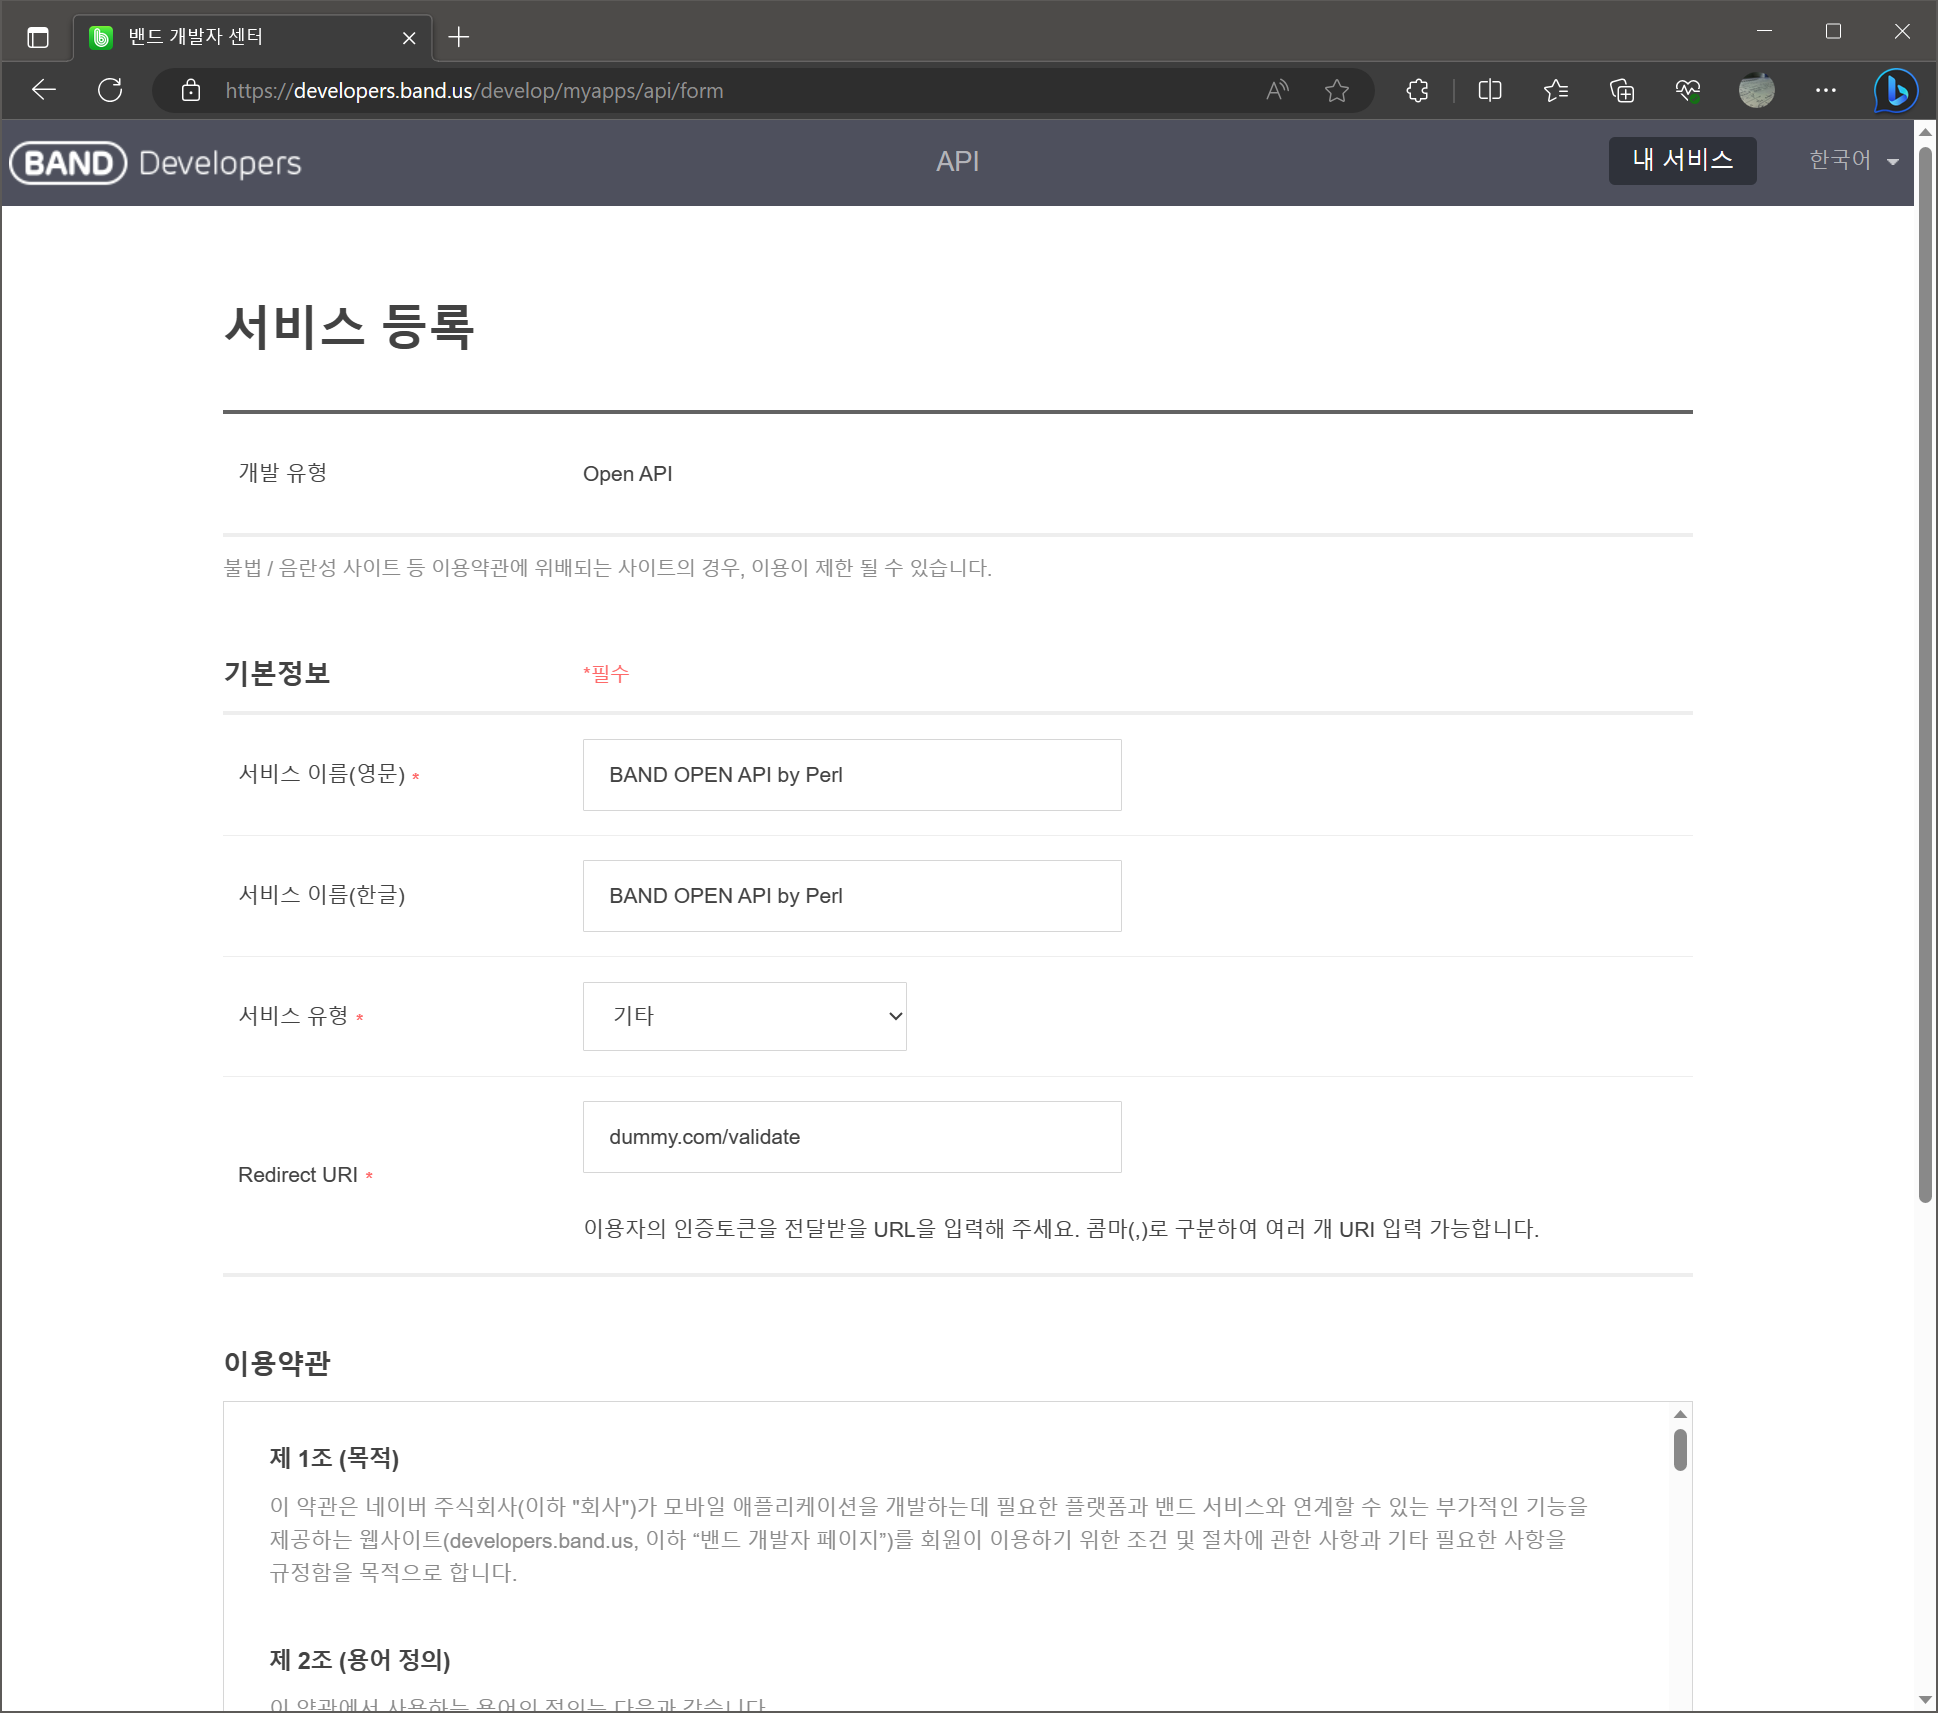Select the 밴드 개발자 센터 browser tab

coord(252,38)
